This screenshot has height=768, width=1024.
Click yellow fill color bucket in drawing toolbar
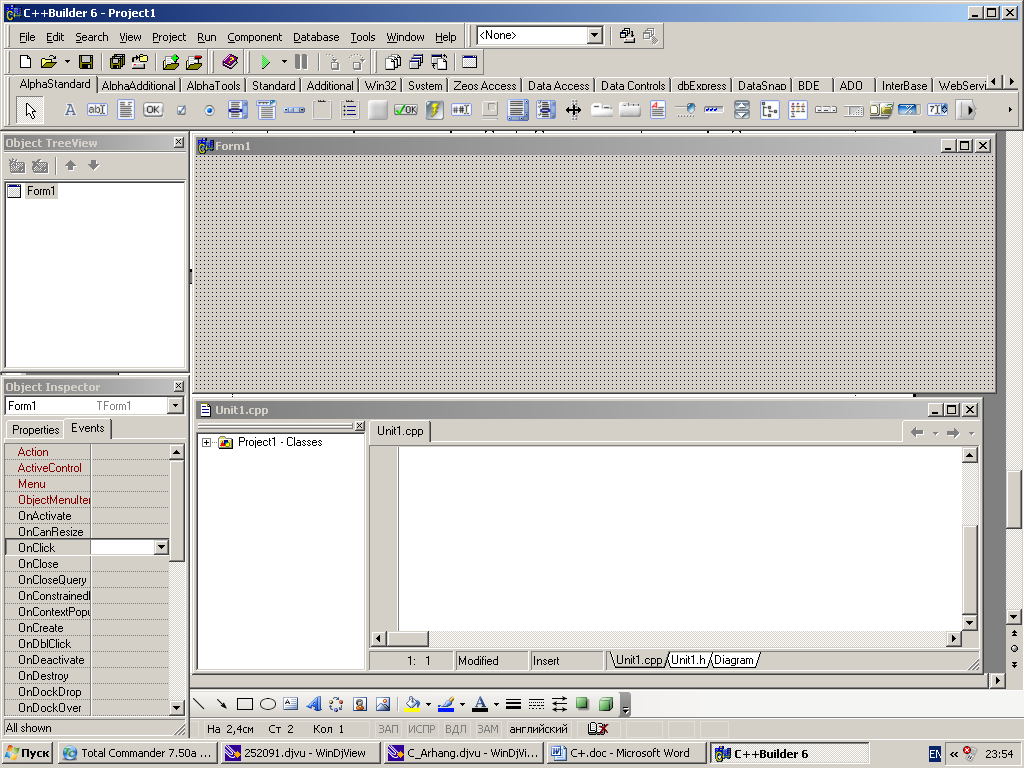pyautogui.click(x=413, y=704)
